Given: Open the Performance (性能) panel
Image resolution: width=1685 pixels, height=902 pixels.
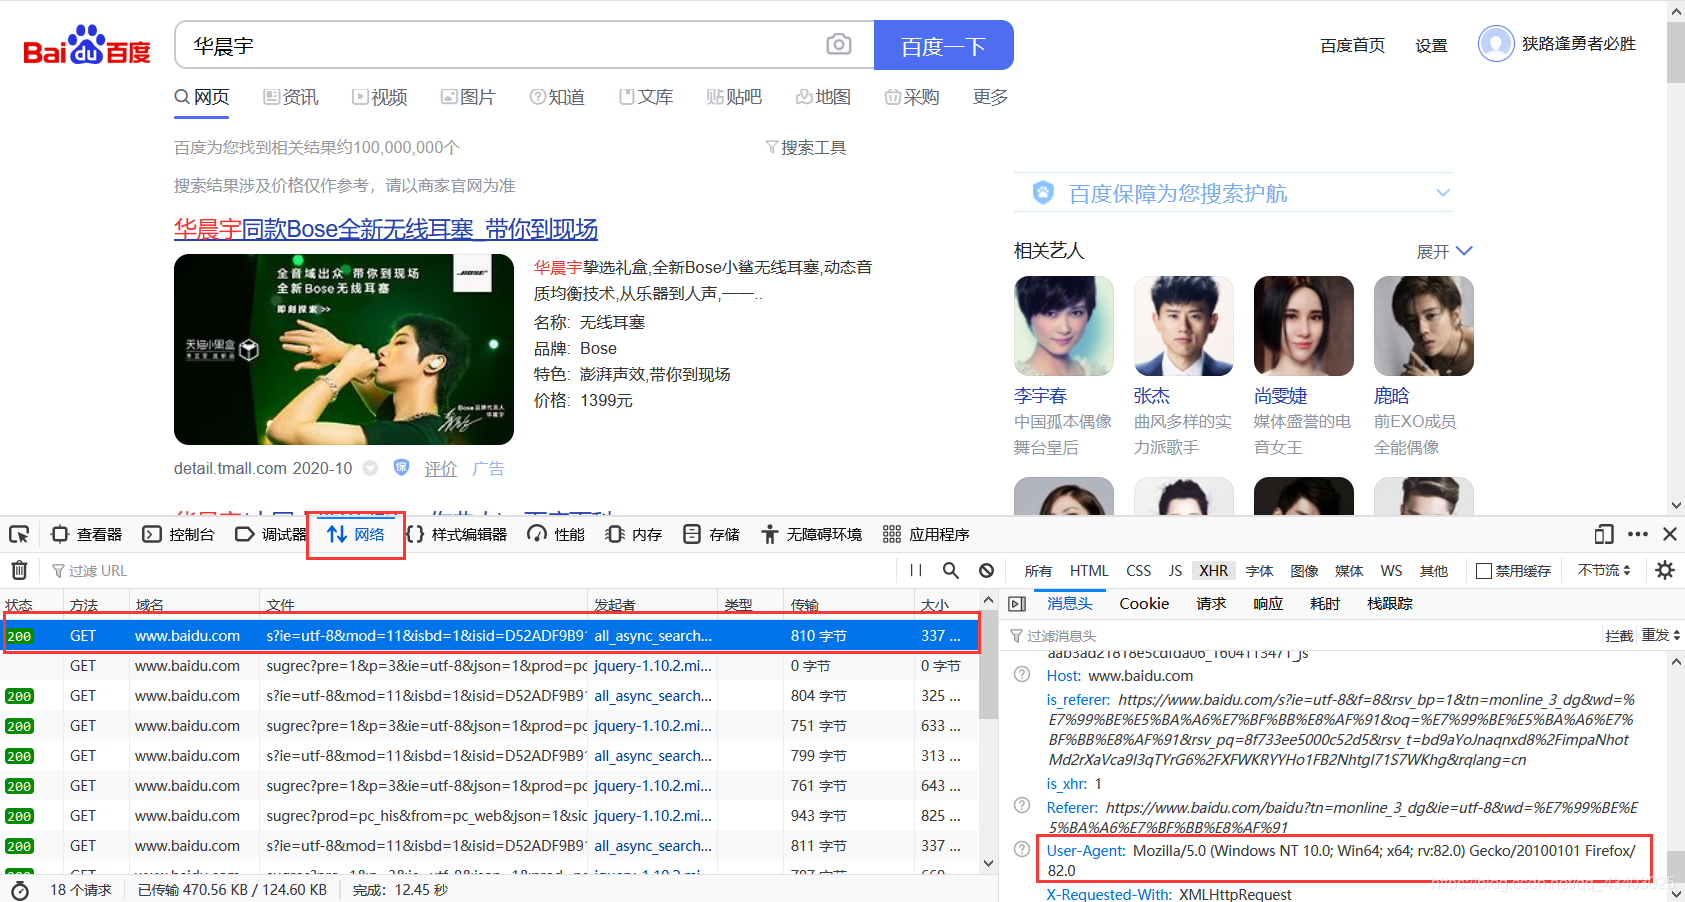Looking at the screenshot, I should [556, 534].
